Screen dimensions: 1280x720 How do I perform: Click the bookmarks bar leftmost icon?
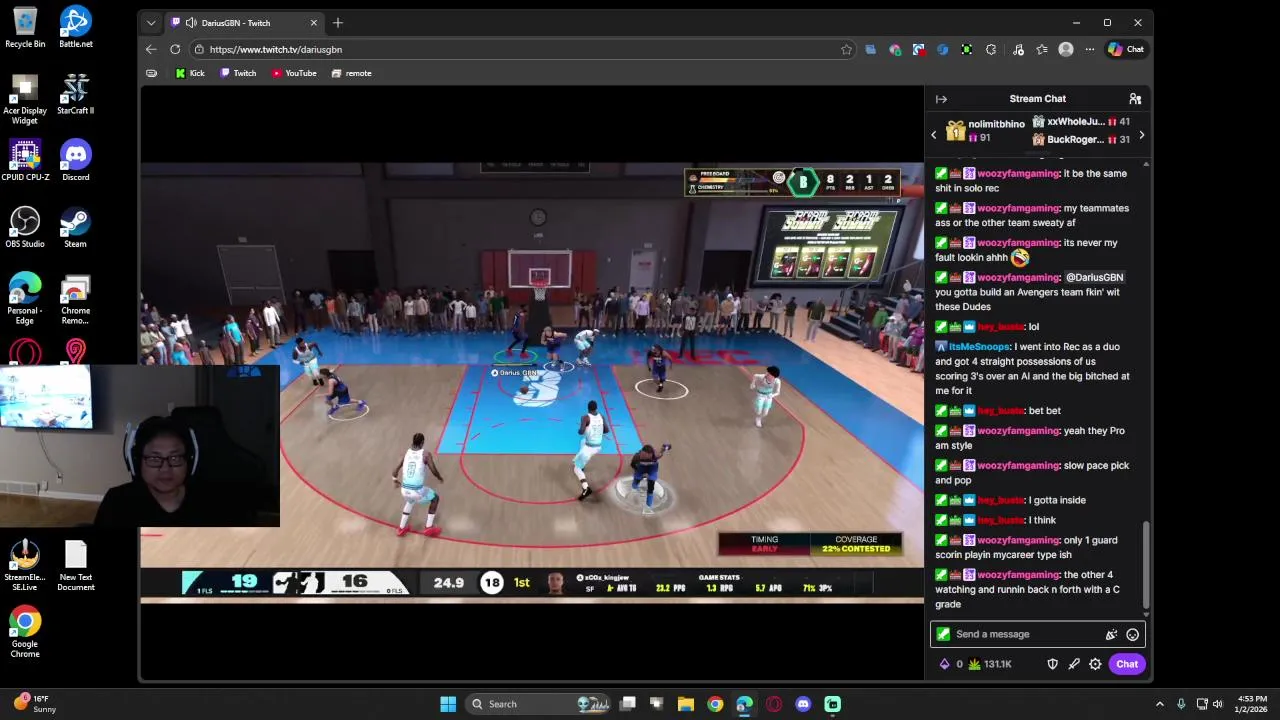coord(151,73)
